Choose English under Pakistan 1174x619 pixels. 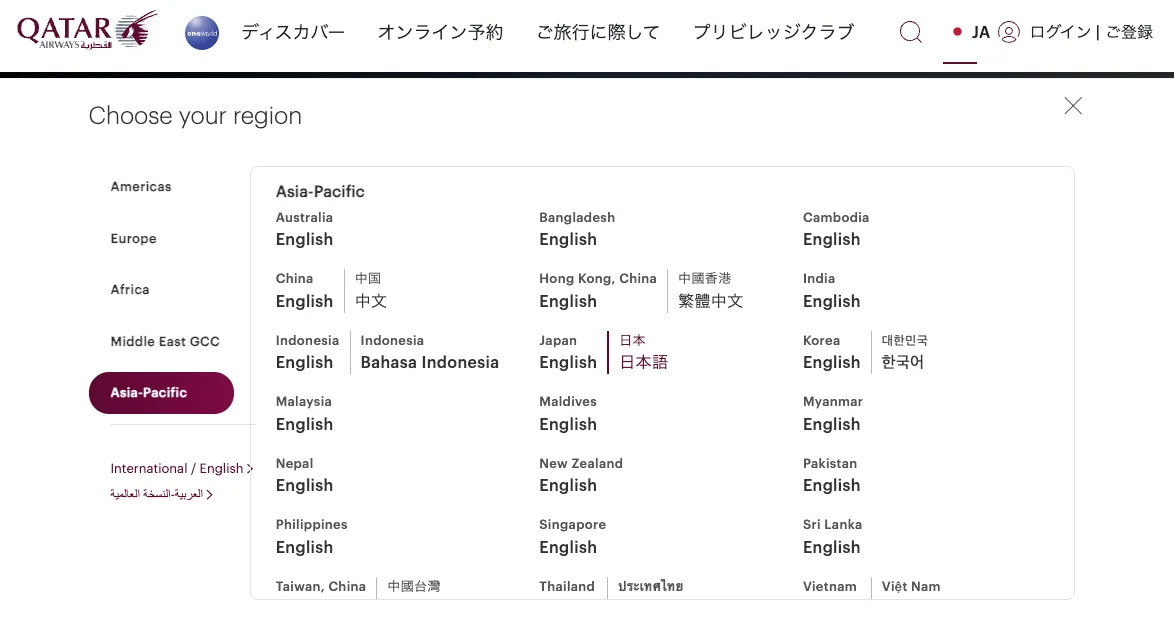point(831,486)
